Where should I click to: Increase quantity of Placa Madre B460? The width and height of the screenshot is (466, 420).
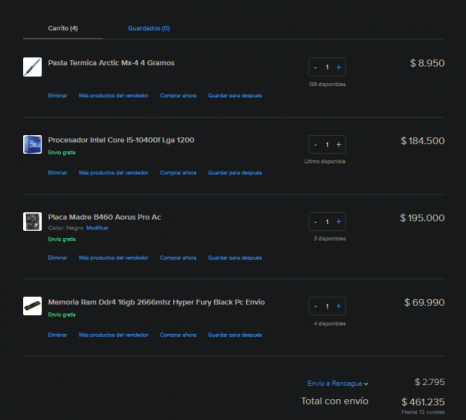point(339,222)
